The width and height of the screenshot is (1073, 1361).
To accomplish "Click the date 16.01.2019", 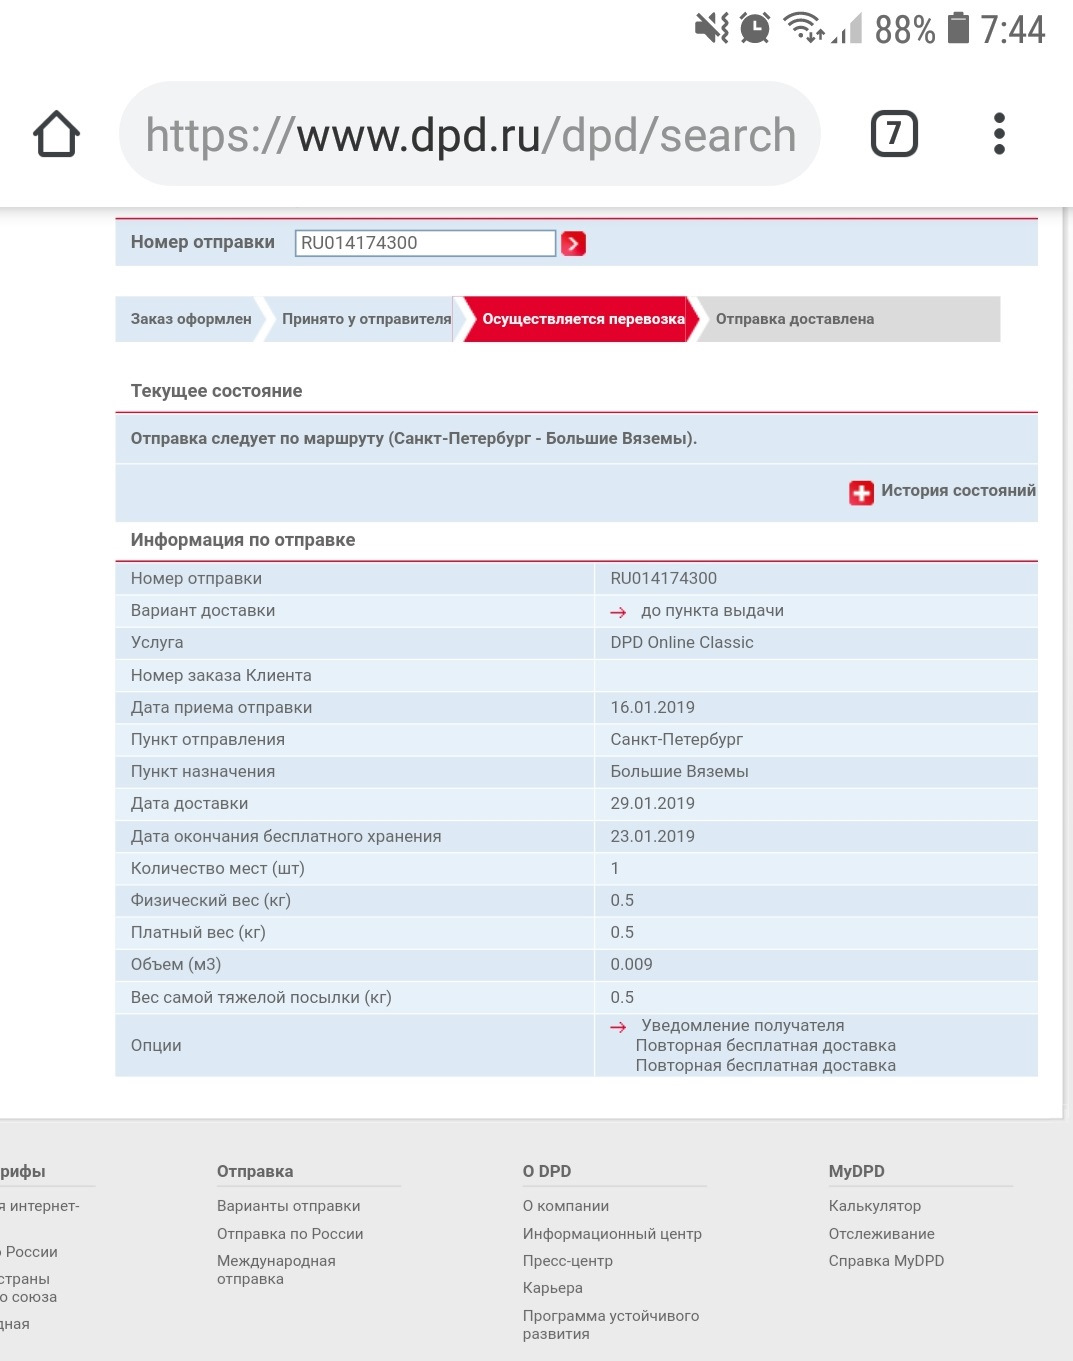I will pos(653,707).
